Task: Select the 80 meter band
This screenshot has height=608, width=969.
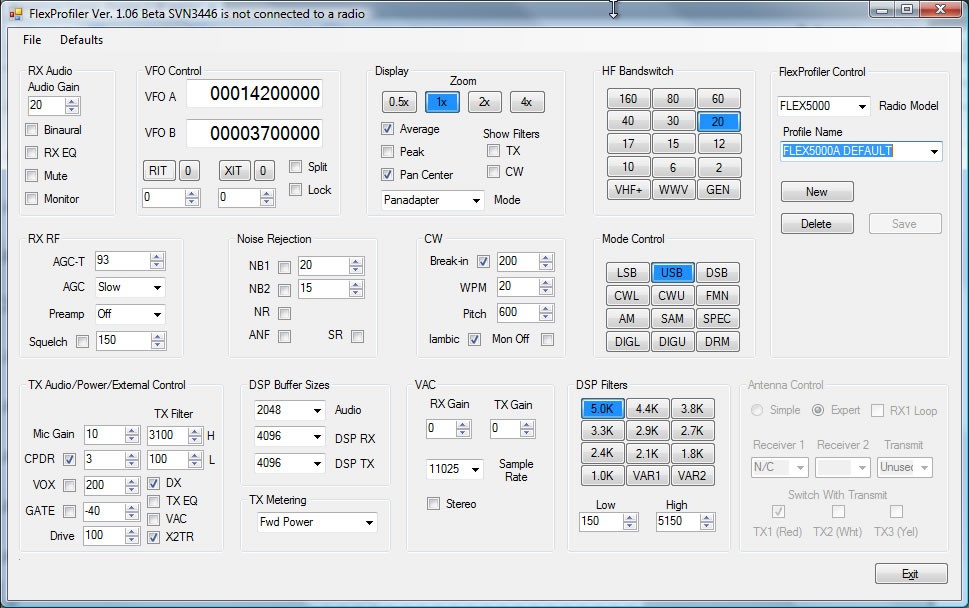Action: click(x=673, y=99)
